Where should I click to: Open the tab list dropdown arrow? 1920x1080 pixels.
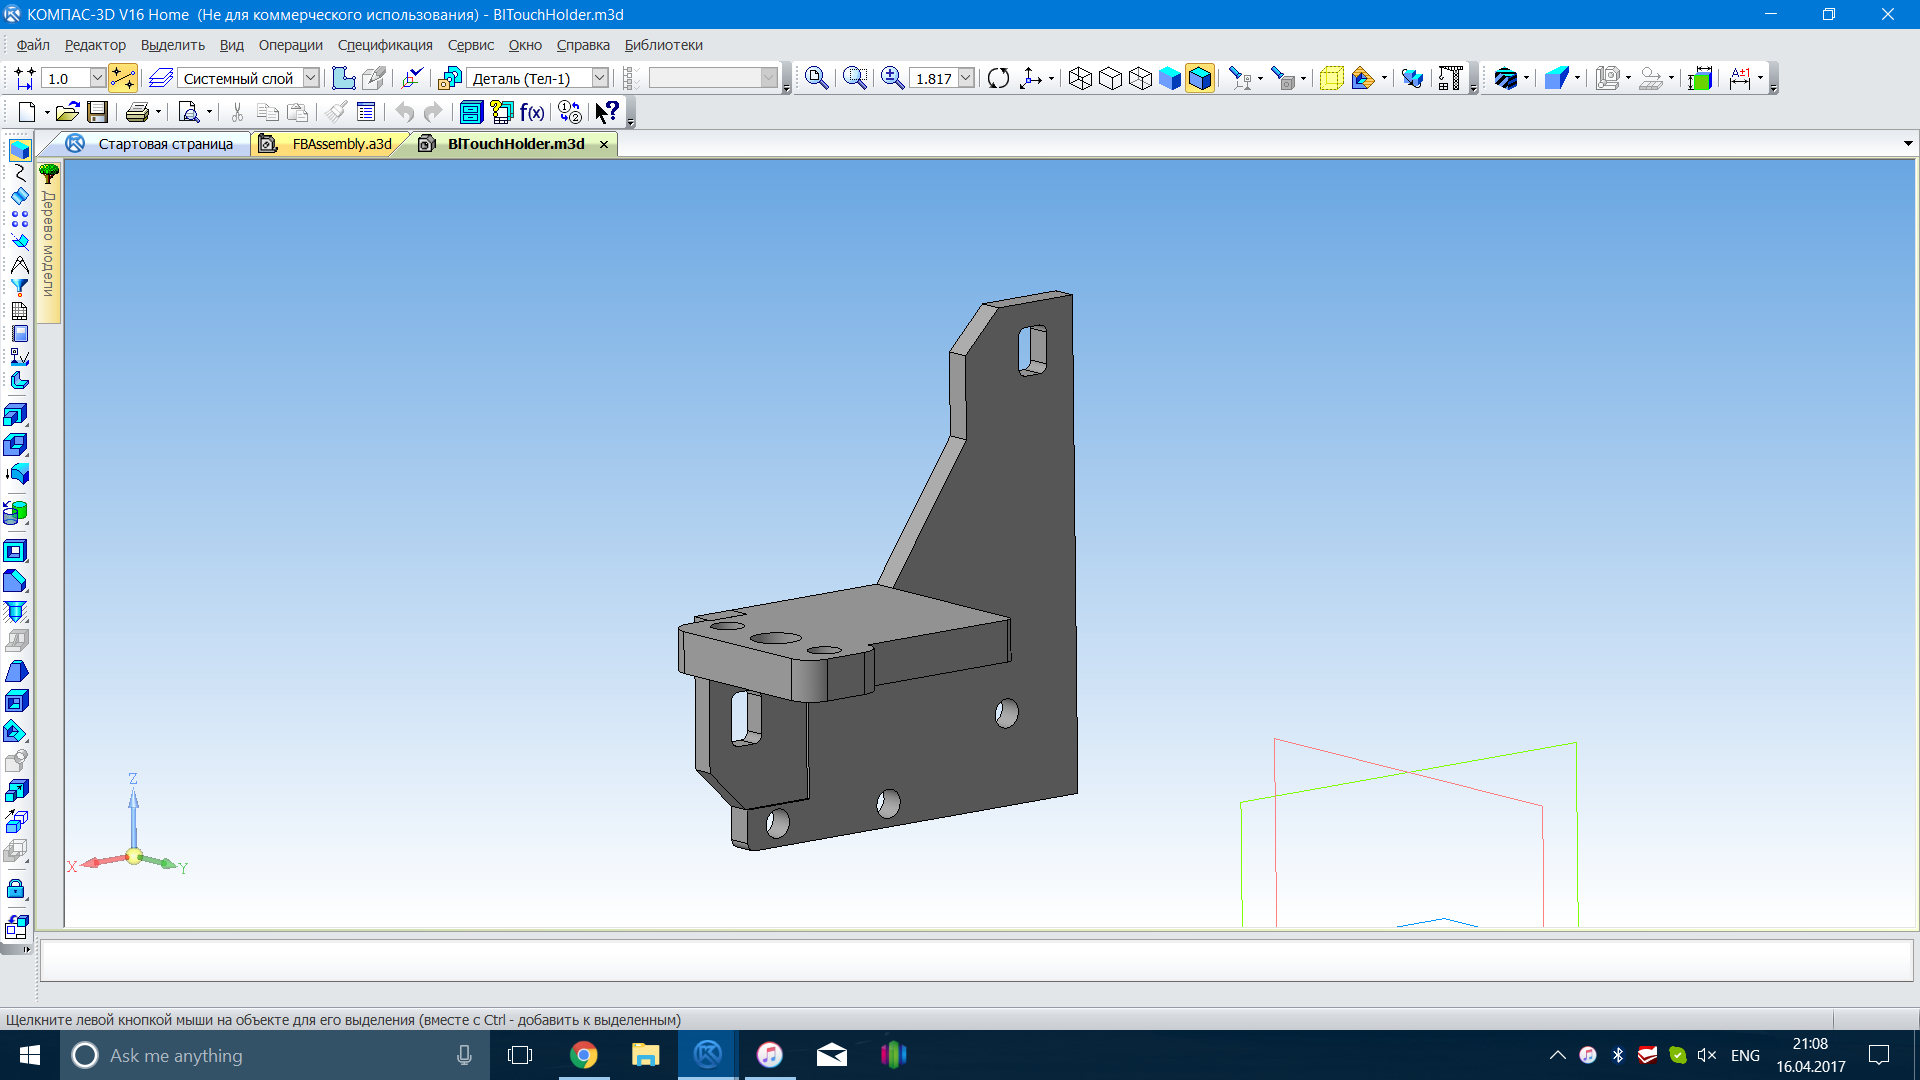point(1908,144)
